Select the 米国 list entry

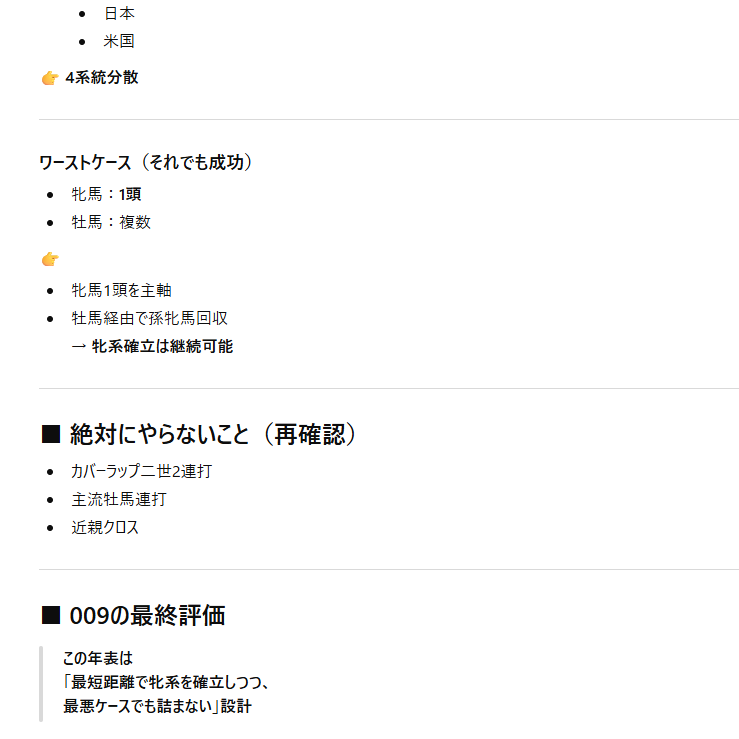119,42
